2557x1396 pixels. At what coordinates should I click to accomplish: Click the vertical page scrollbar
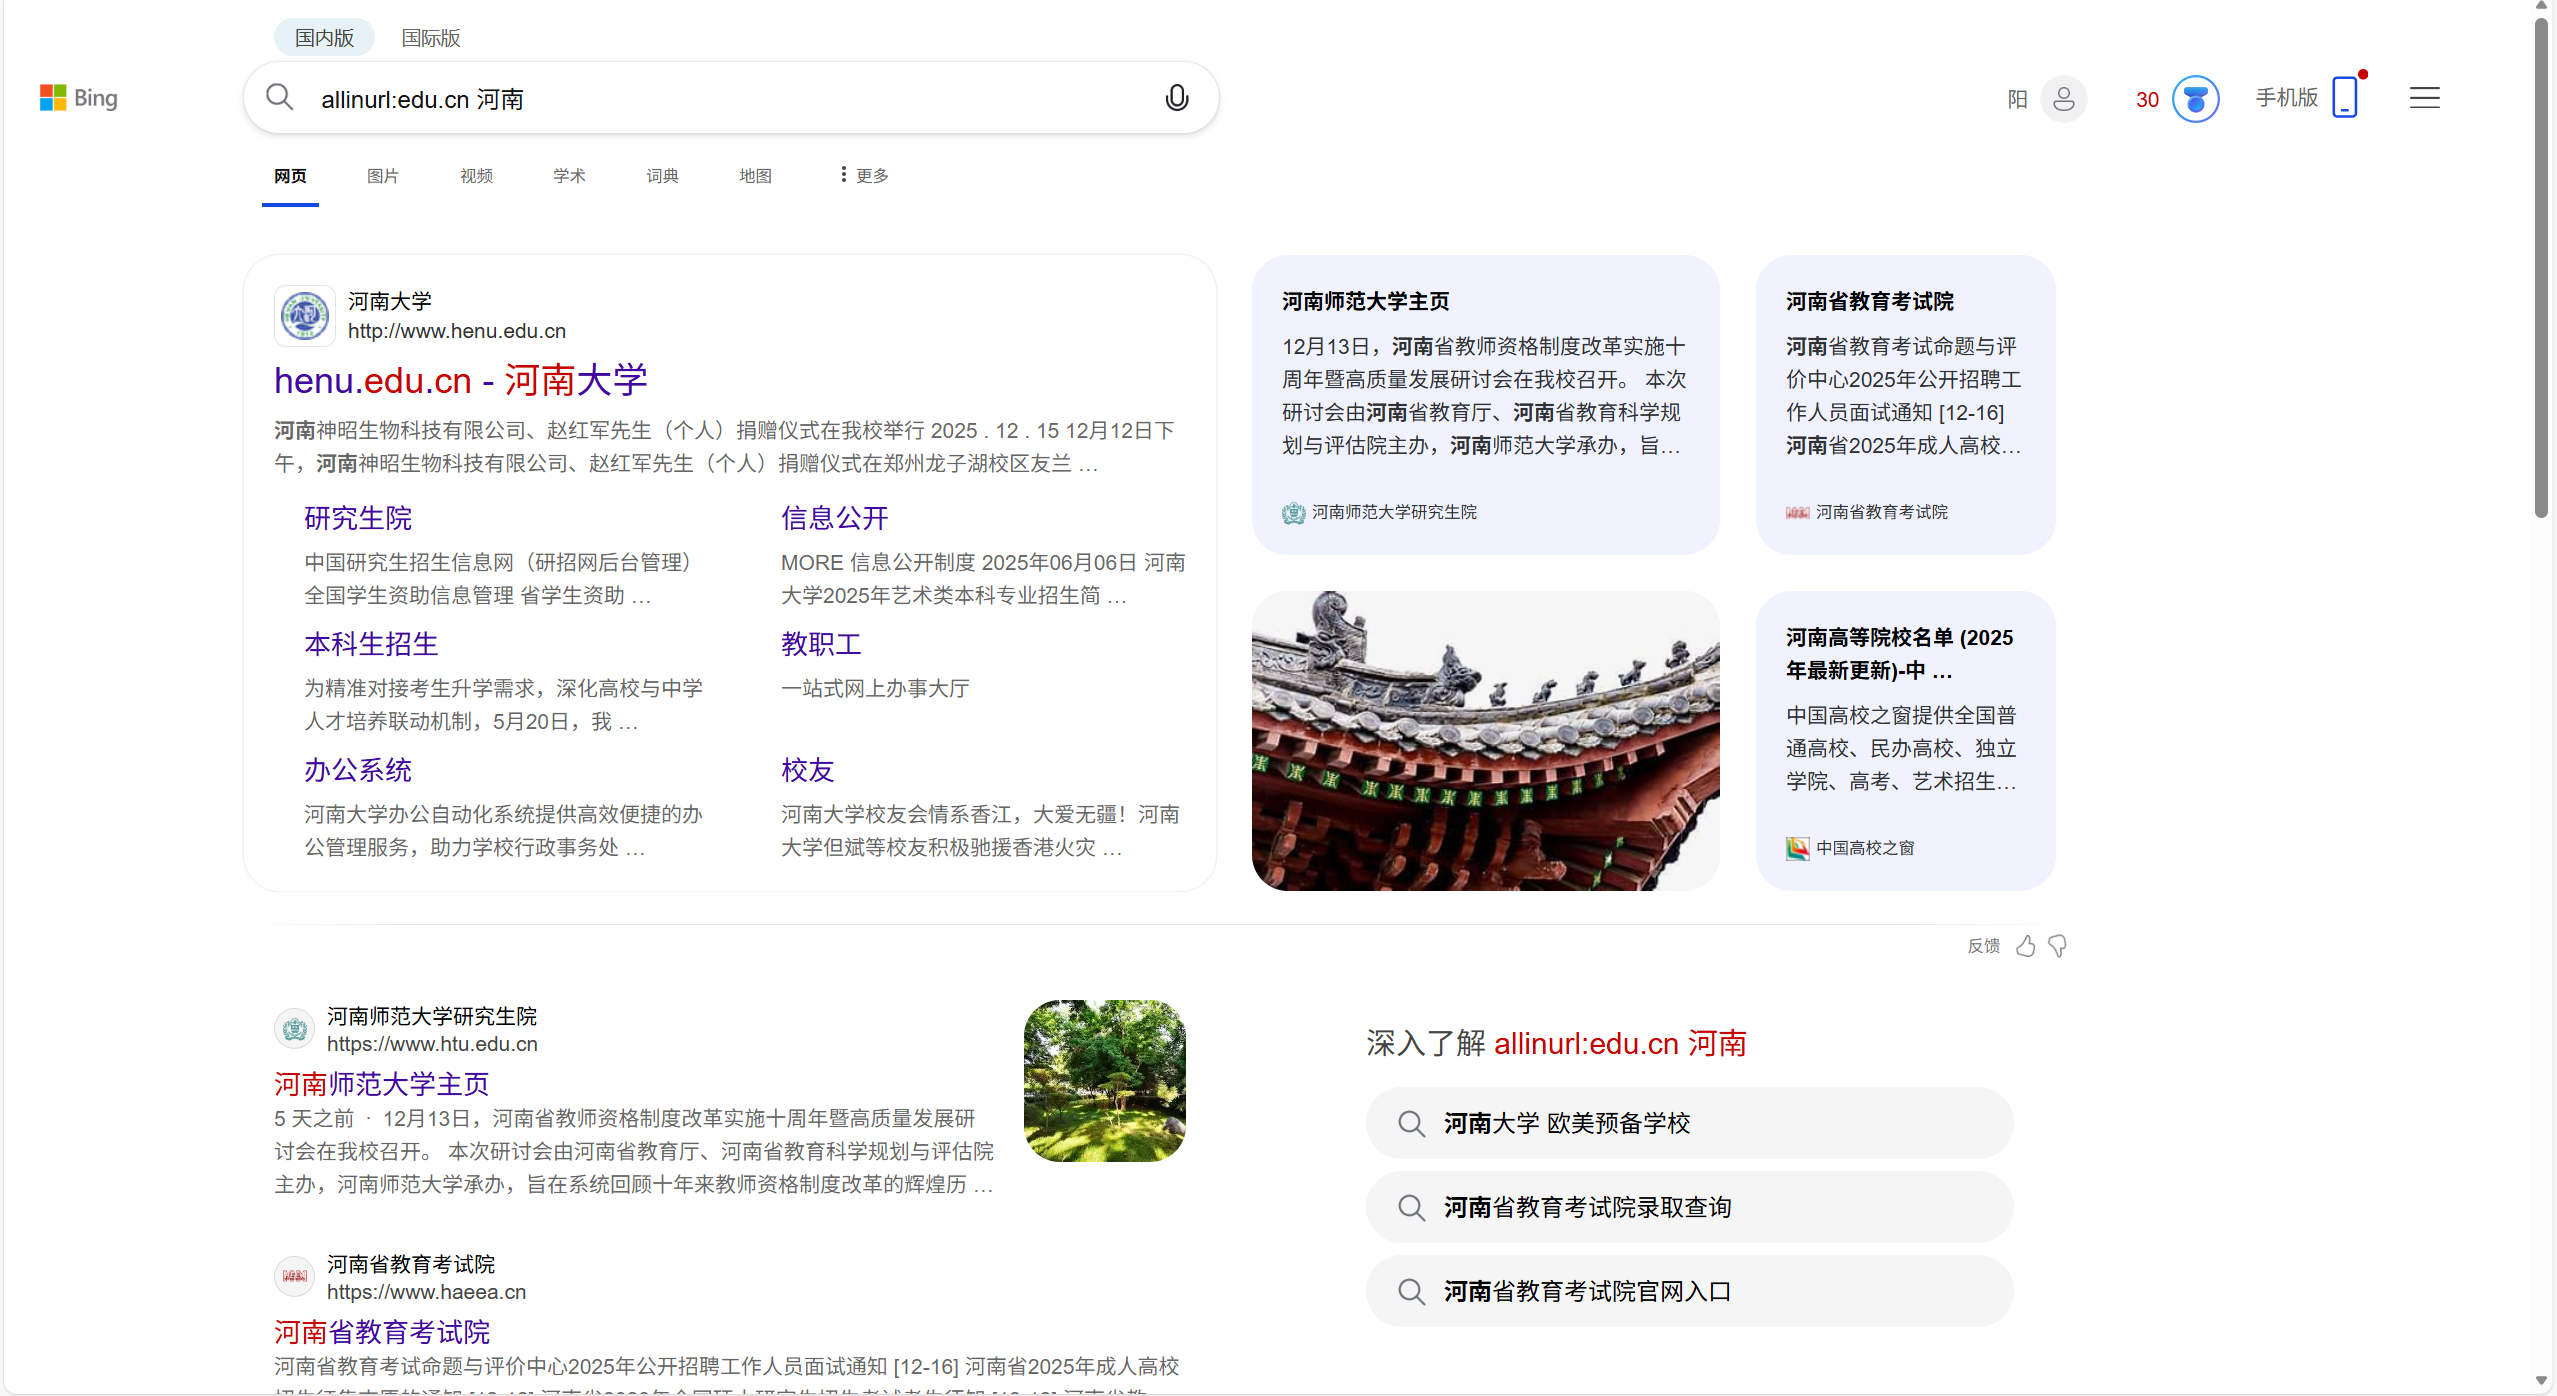click(x=2541, y=267)
